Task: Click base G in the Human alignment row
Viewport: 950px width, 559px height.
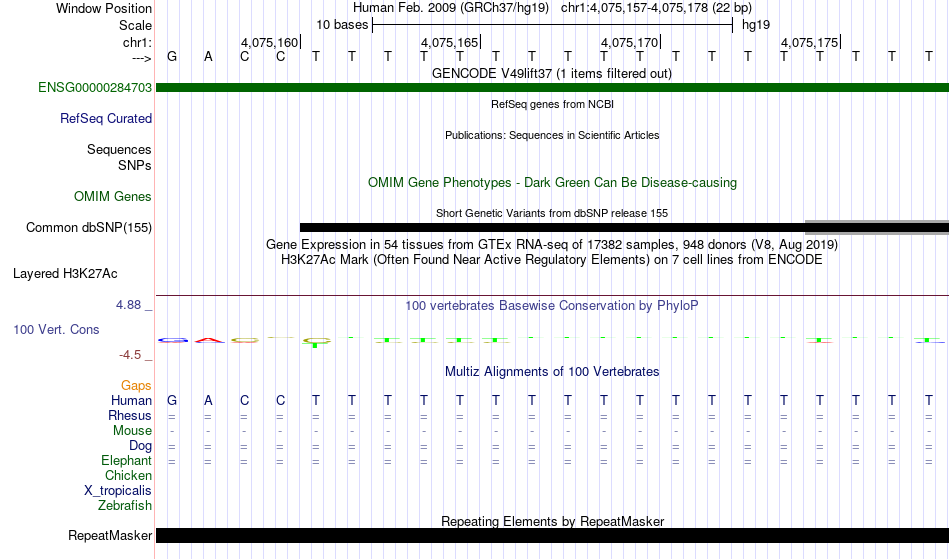Action: tap(172, 400)
